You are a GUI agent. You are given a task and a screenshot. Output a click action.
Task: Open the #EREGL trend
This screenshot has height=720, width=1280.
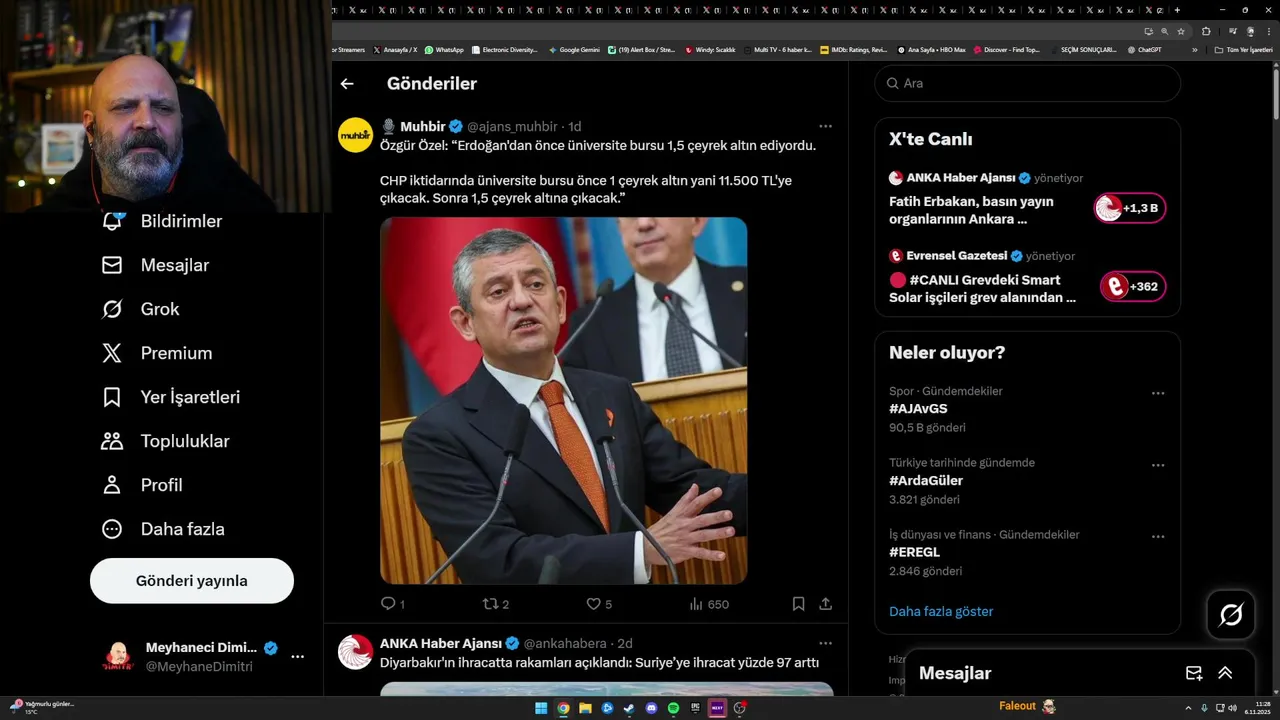pos(914,553)
